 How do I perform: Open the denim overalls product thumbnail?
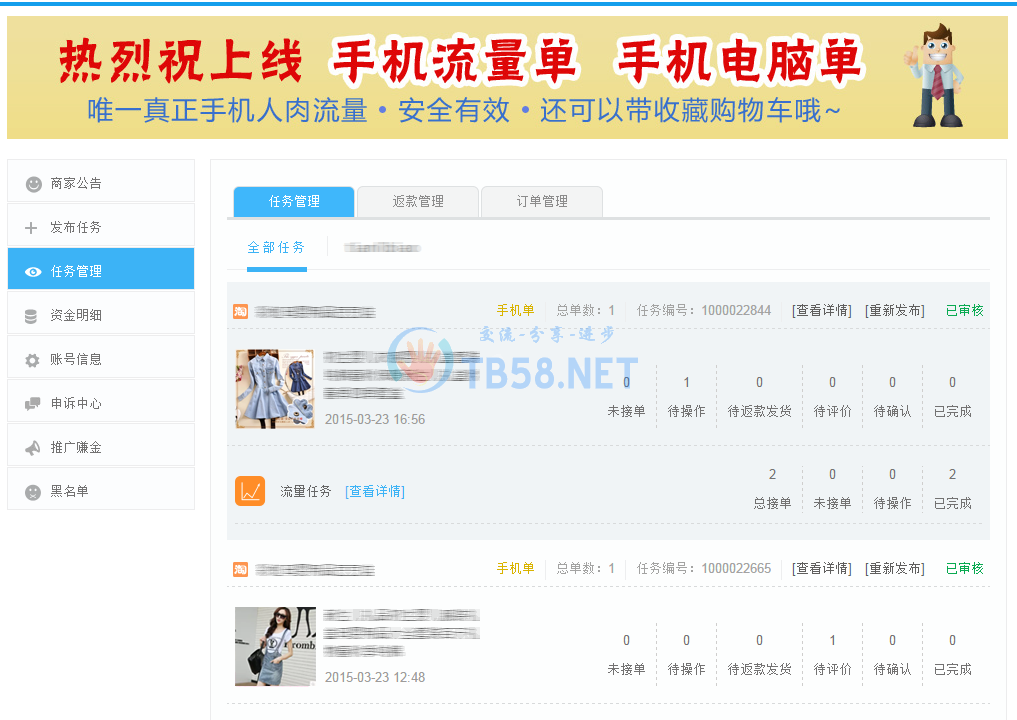275,646
